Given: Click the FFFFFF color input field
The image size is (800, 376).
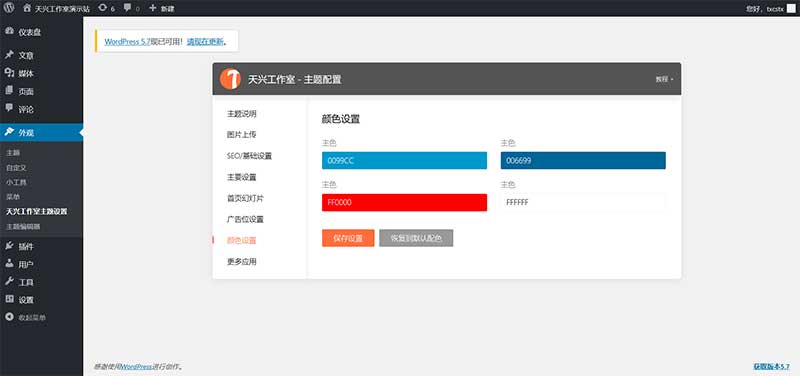Looking at the screenshot, I should point(583,203).
